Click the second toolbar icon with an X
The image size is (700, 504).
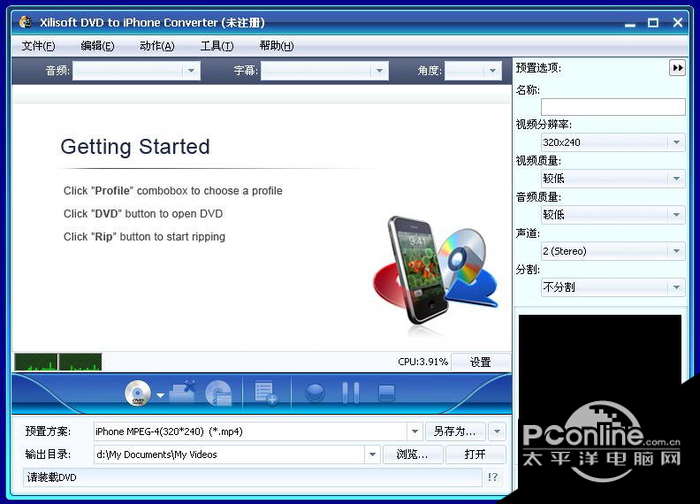(x=182, y=392)
